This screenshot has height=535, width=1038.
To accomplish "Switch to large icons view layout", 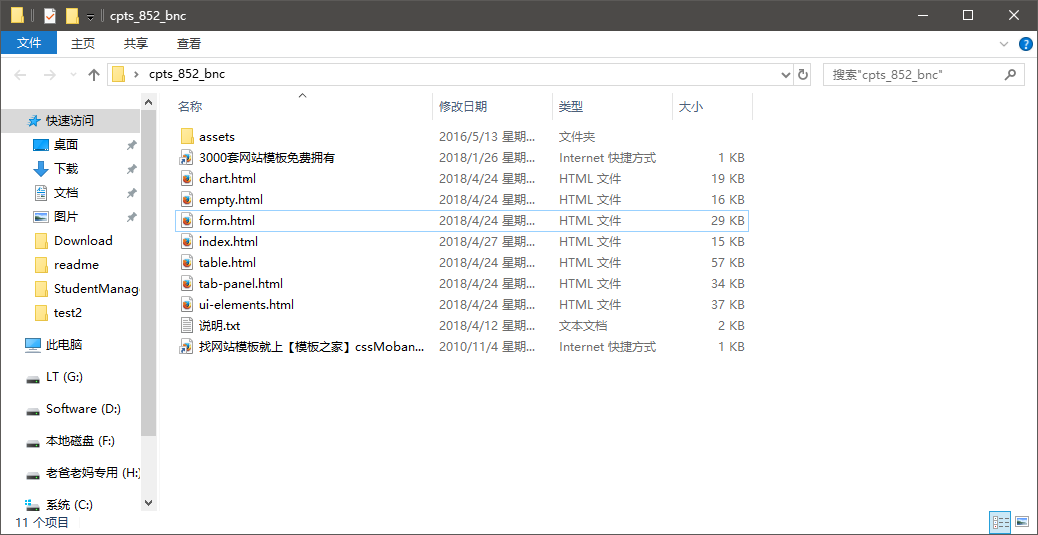I will pos(1021,522).
